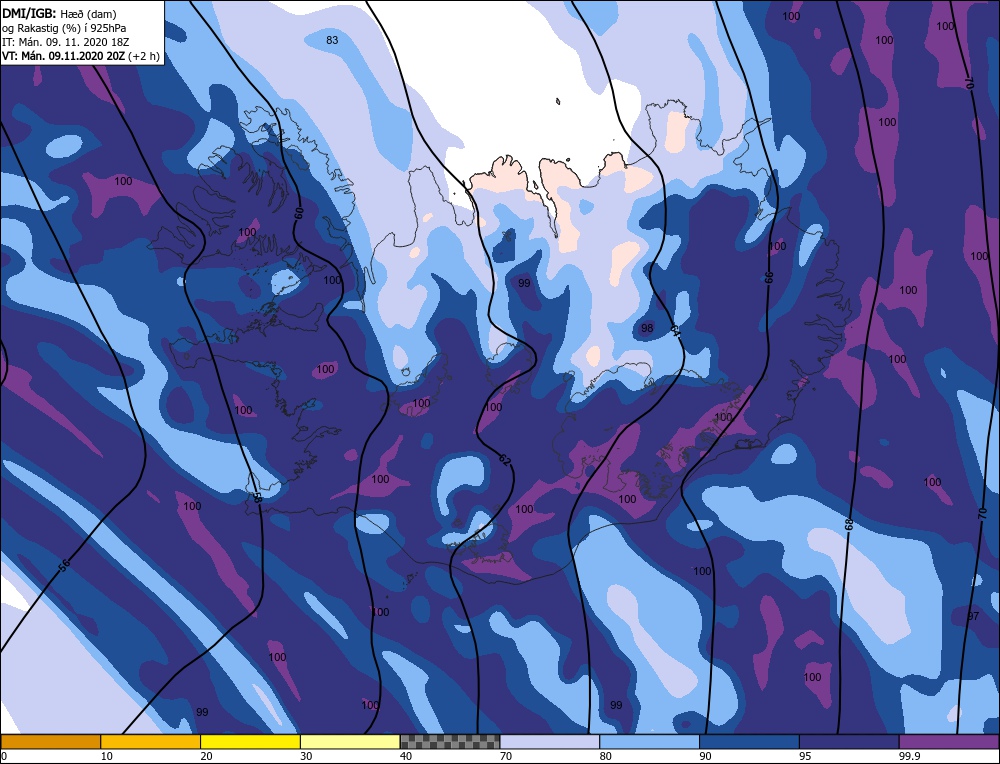Click the dark orange 0–10 legend swatch
This screenshot has height=764, width=1000.
click(x=50, y=741)
